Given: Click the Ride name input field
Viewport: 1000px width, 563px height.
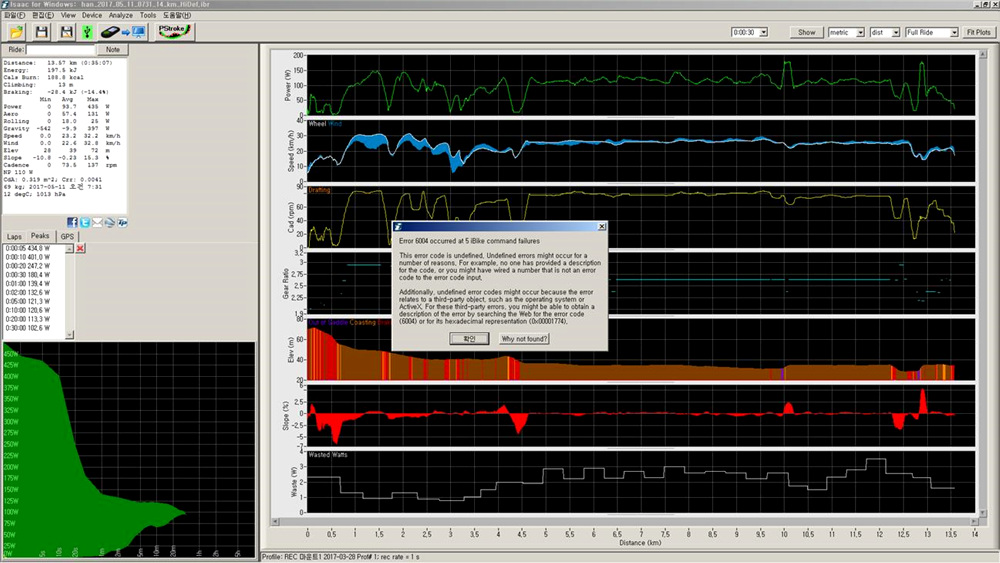Looking at the screenshot, I should point(60,49).
